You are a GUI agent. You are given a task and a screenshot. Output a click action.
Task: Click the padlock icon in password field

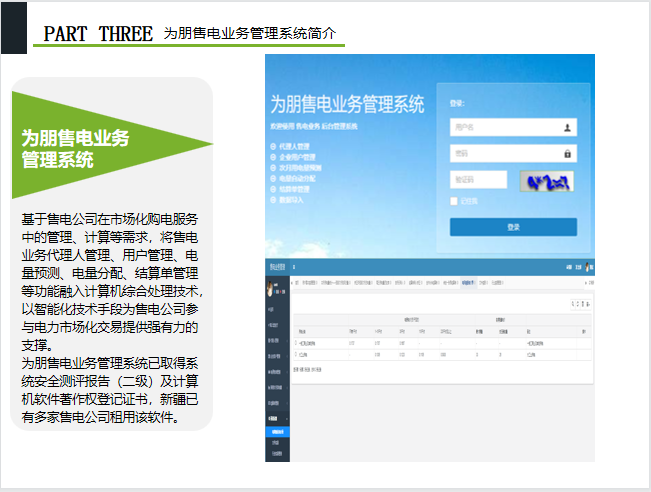coord(567,154)
